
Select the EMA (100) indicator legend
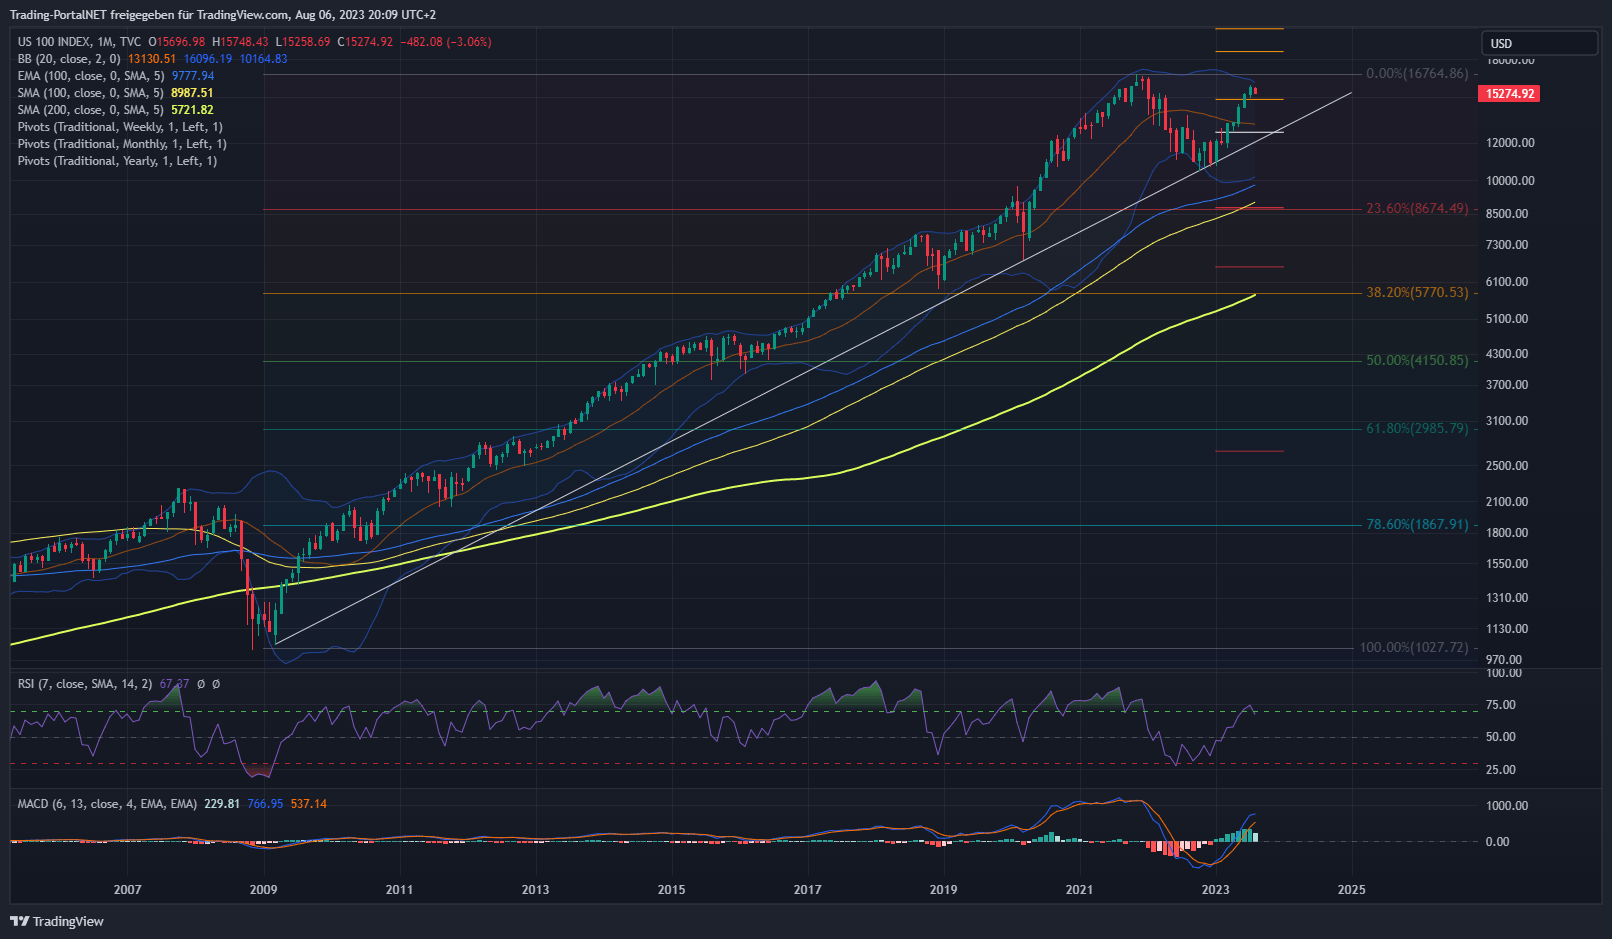(90, 76)
